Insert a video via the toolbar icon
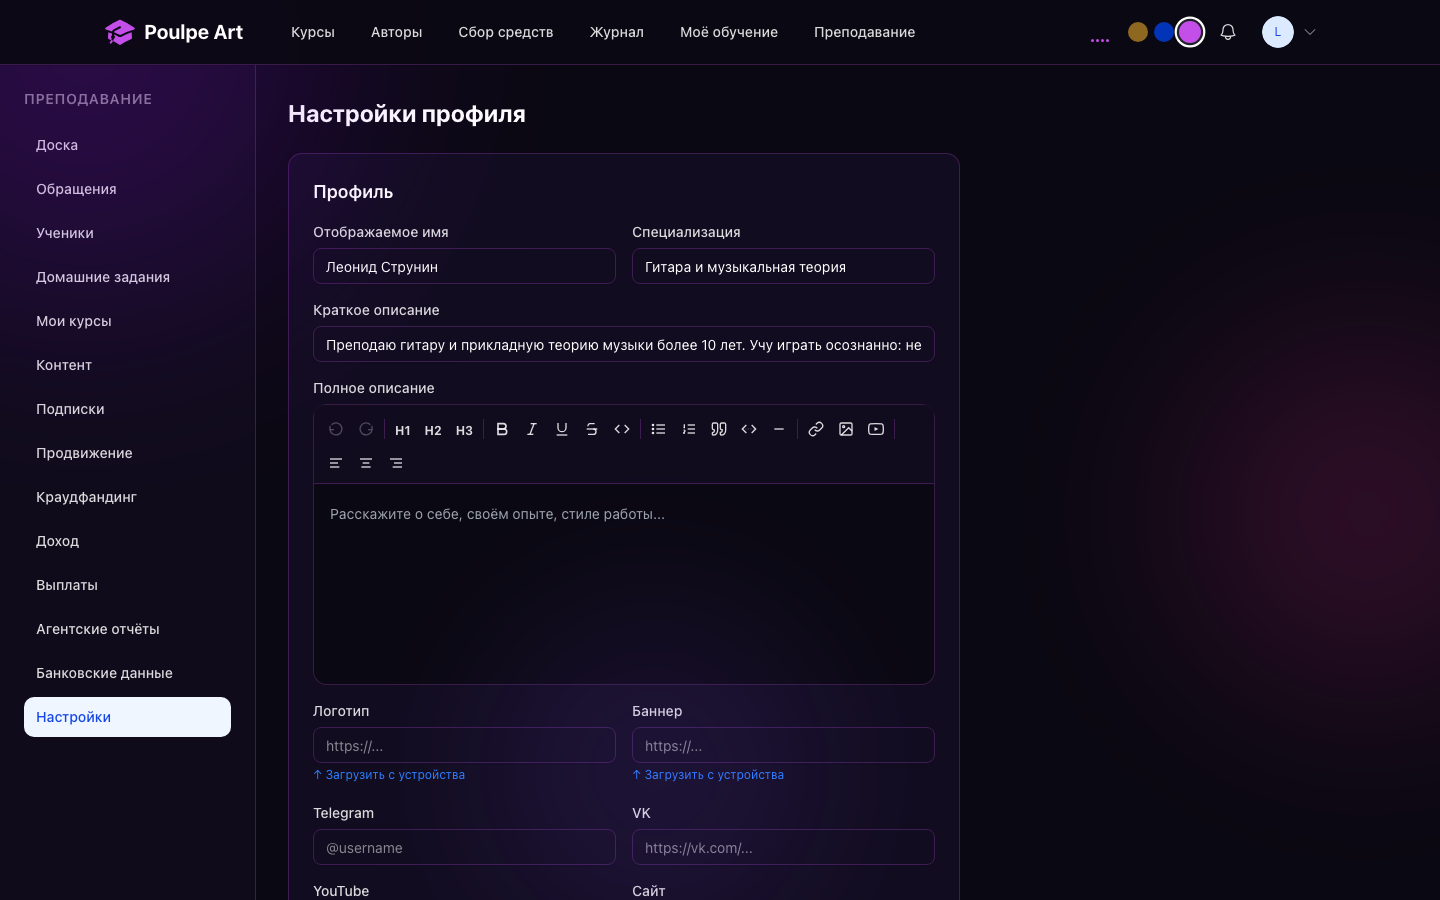This screenshot has width=1440, height=900. click(876, 429)
